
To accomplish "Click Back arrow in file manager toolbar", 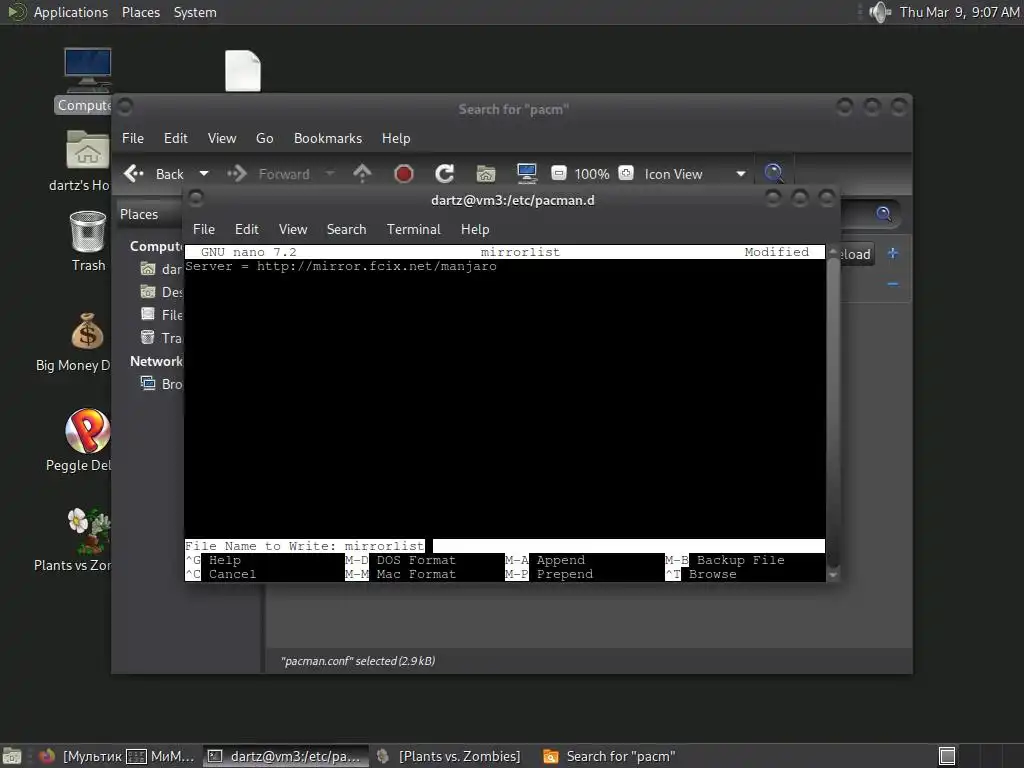I will tap(154, 174).
